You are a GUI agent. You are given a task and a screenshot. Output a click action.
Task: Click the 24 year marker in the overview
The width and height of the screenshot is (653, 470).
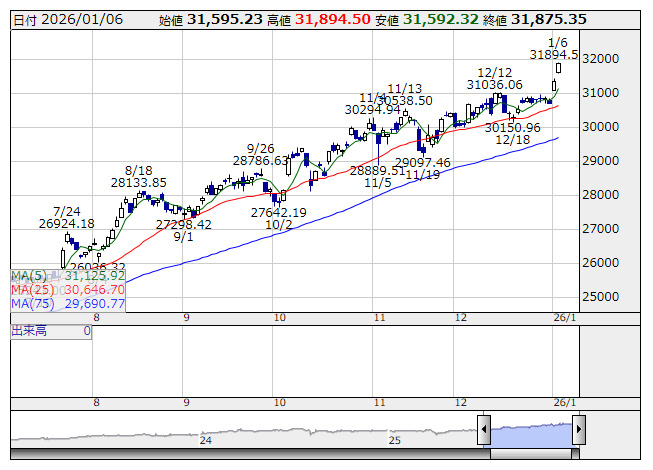pyautogui.click(x=205, y=440)
